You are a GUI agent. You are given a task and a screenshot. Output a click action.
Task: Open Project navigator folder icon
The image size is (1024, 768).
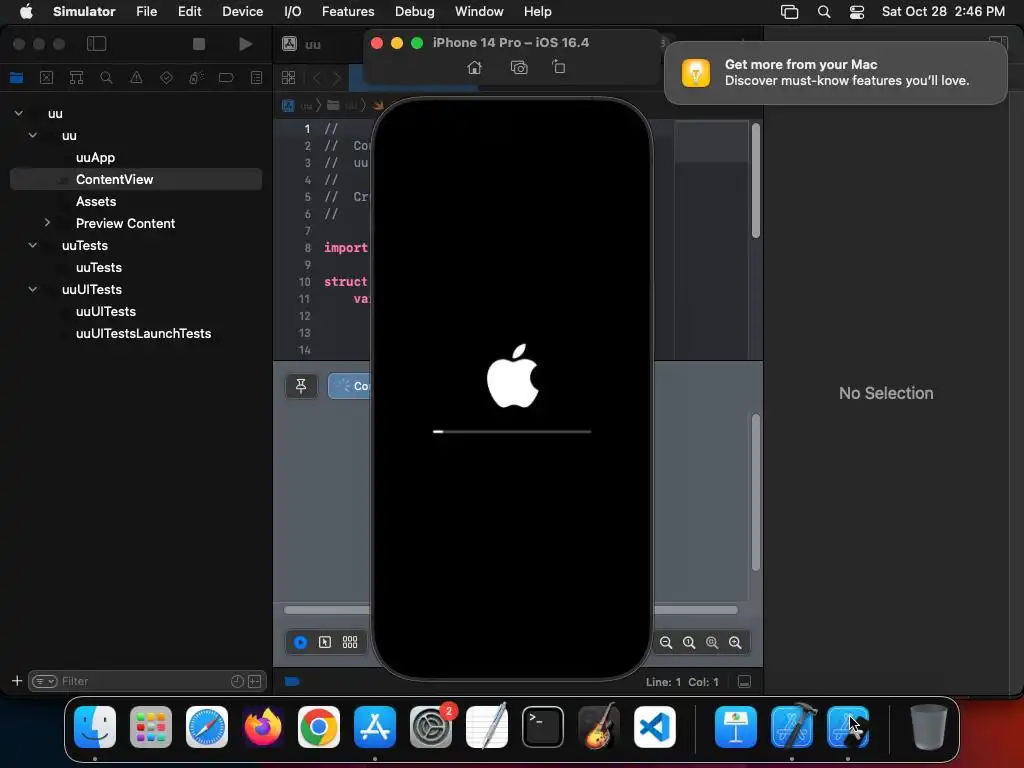coord(16,78)
